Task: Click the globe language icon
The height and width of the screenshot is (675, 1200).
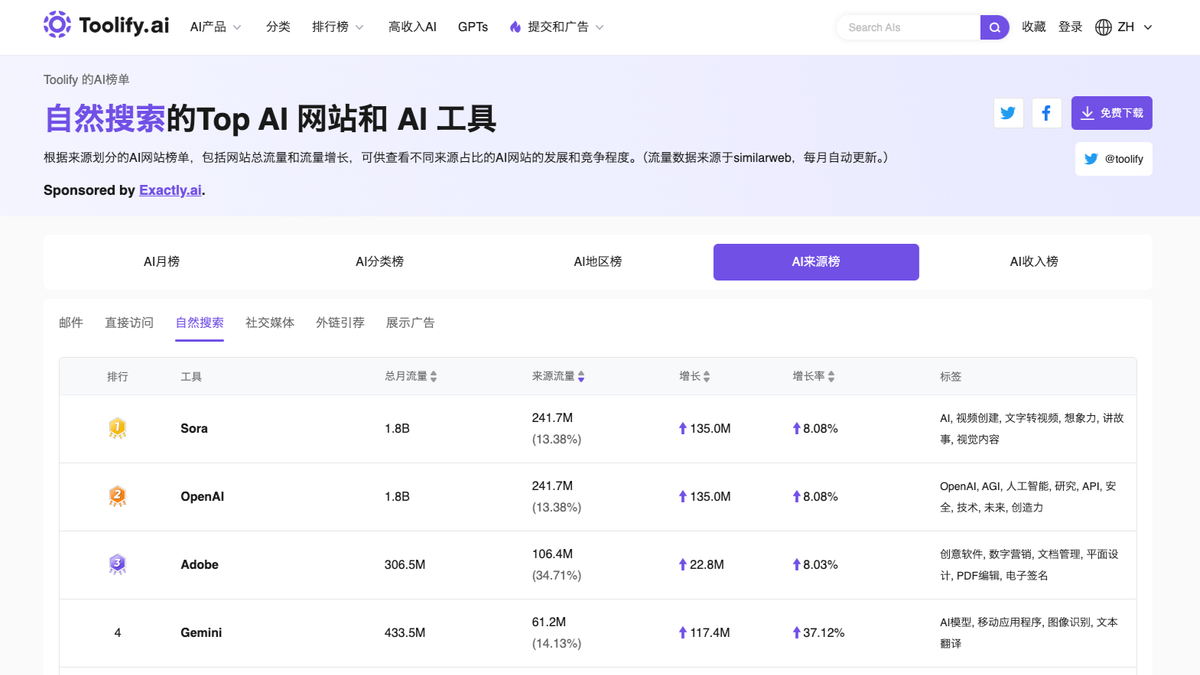Action: (1103, 27)
